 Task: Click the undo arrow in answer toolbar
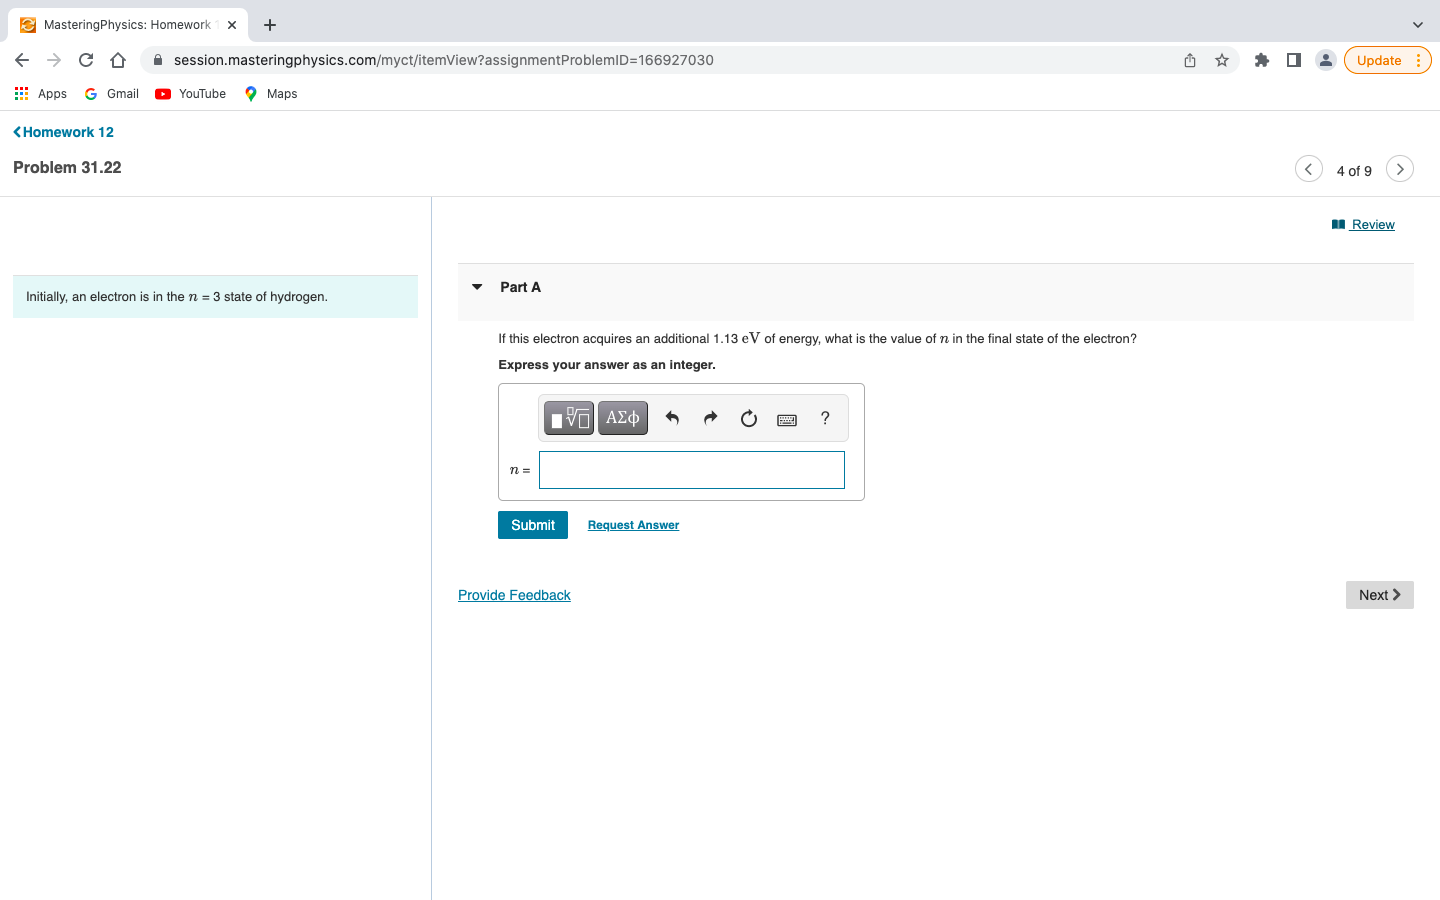coord(672,418)
